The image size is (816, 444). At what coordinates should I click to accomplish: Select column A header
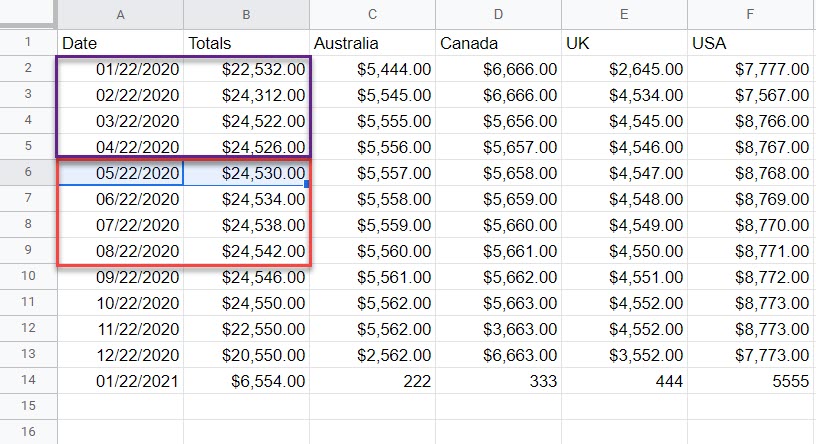pyautogui.click(x=121, y=15)
